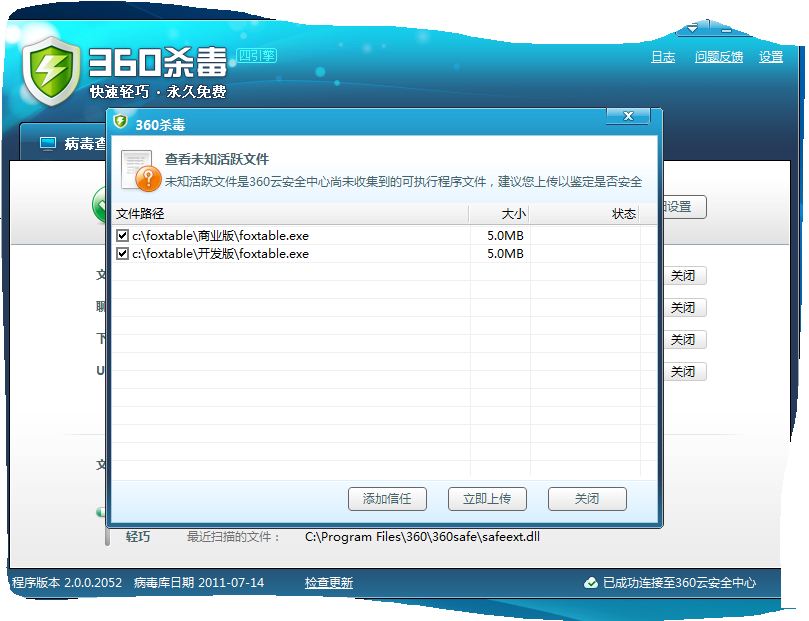Click the 查看未知活跃文件 dialog heading
This screenshot has height=621, width=809.
point(217,159)
